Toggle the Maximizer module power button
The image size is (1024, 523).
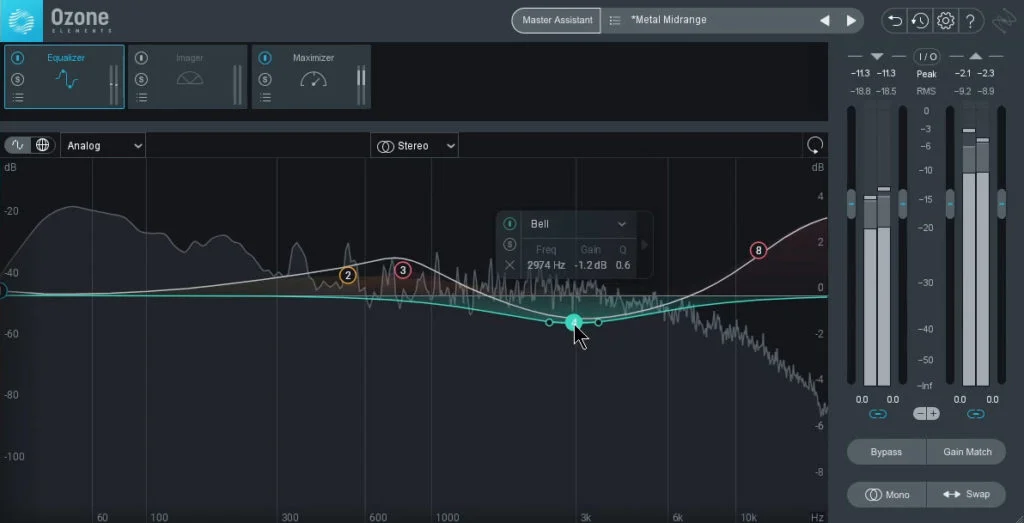click(264, 58)
